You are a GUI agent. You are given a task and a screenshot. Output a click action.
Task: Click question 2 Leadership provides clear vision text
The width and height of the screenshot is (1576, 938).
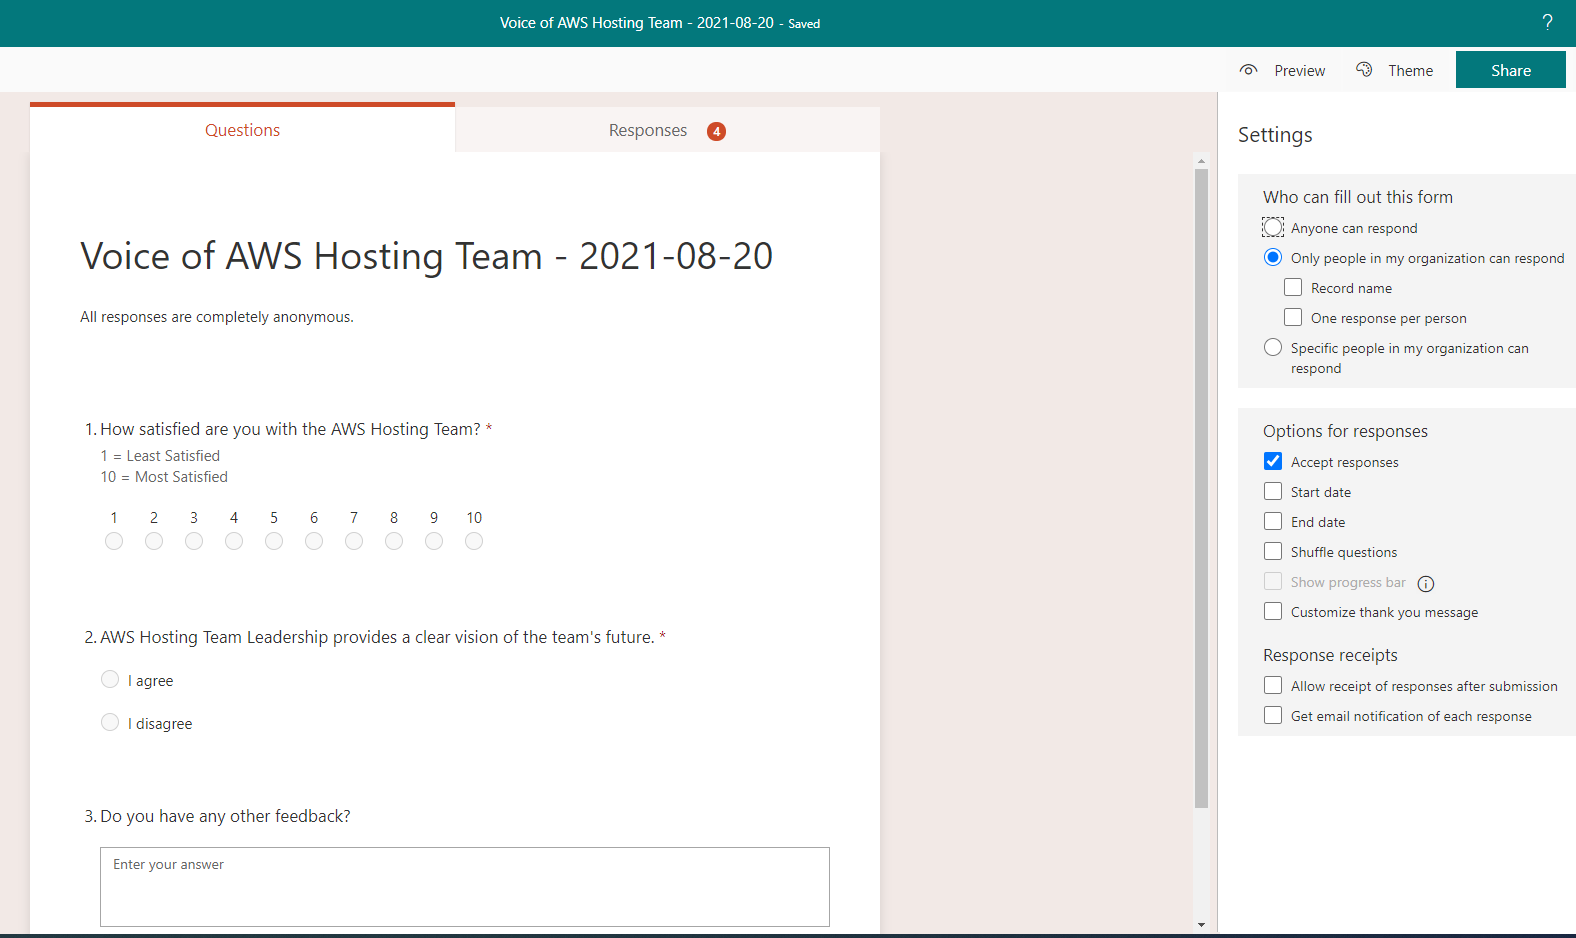tap(377, 637)
